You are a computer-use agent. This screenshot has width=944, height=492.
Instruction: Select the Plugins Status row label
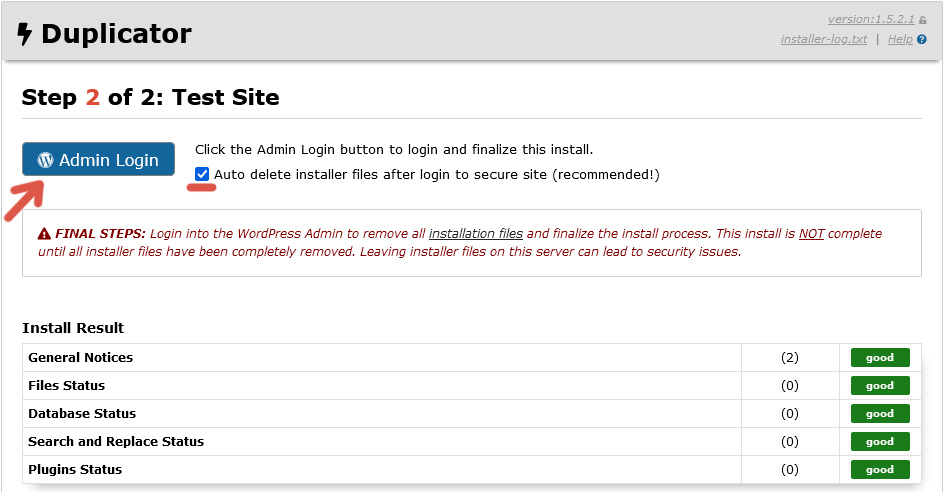tap(75, 470)
